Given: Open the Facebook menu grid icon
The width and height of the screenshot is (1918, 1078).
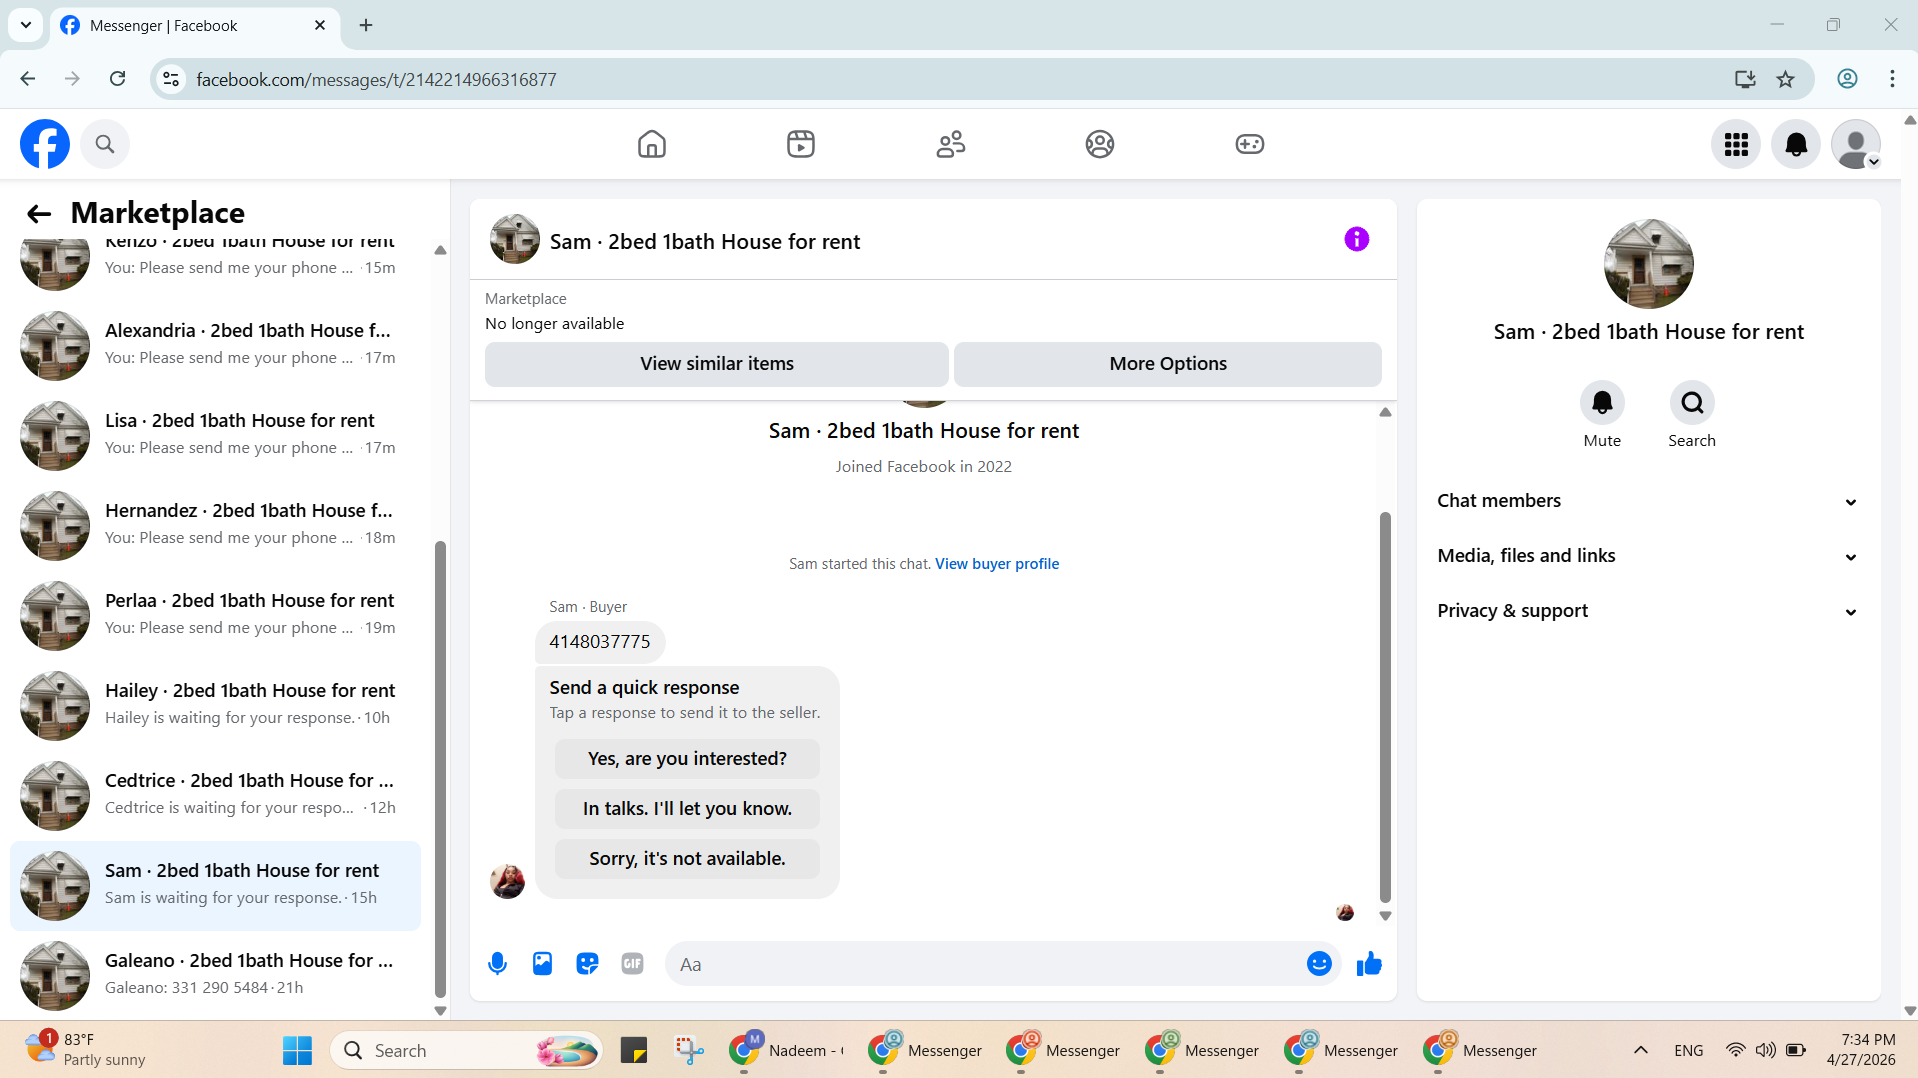Looking at the screenshot, I should pos(1736,145).
